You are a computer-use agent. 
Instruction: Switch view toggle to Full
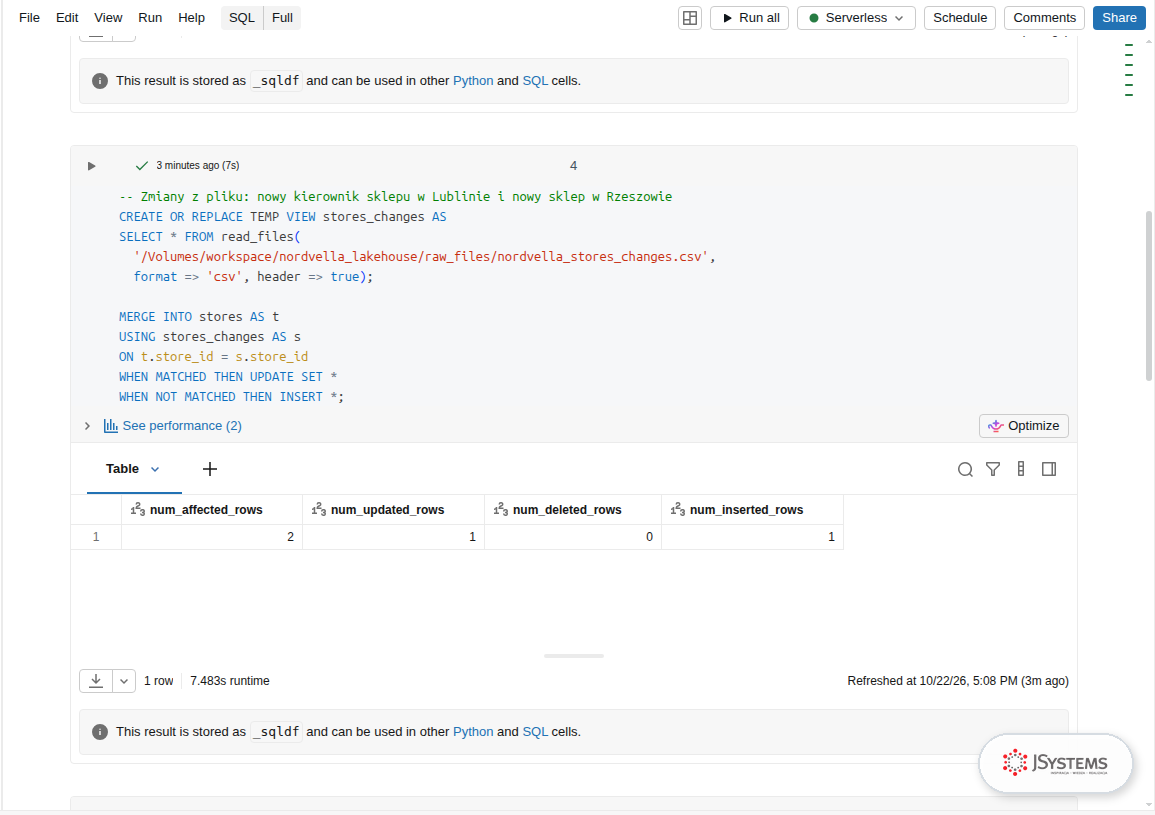(282, 18)
